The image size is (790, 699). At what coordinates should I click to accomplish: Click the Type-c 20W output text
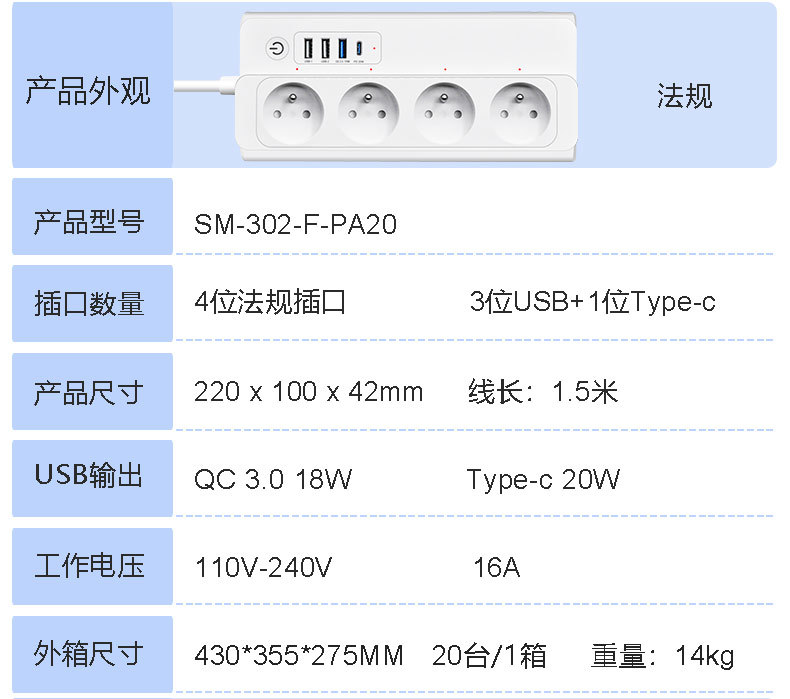tap(543, 480)
